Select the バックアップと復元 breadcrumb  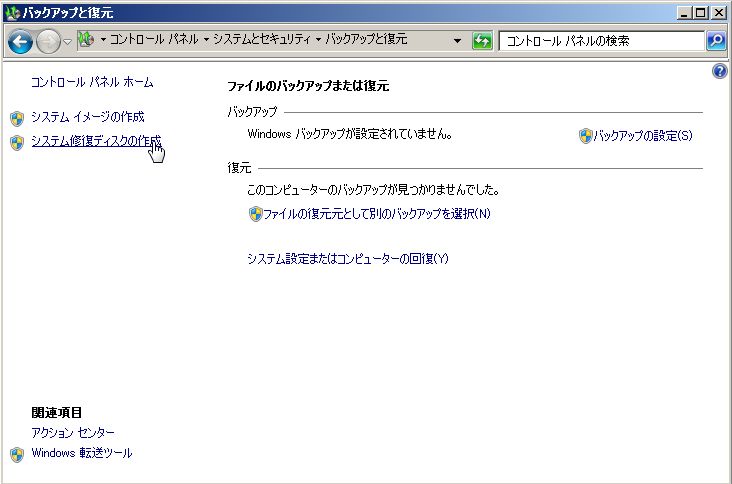[x=366, y=39]
